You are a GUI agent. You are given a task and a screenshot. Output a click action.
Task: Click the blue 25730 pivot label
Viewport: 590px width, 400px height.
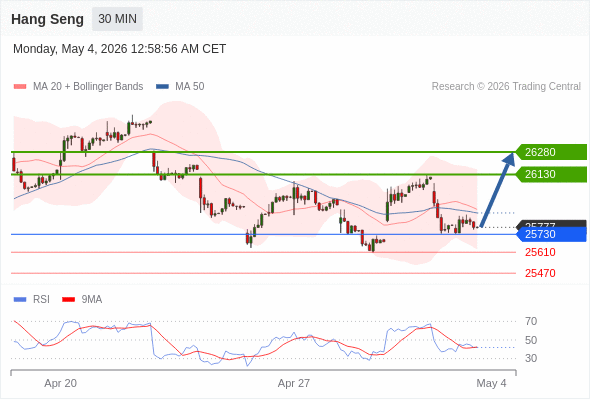coord(550,234)
